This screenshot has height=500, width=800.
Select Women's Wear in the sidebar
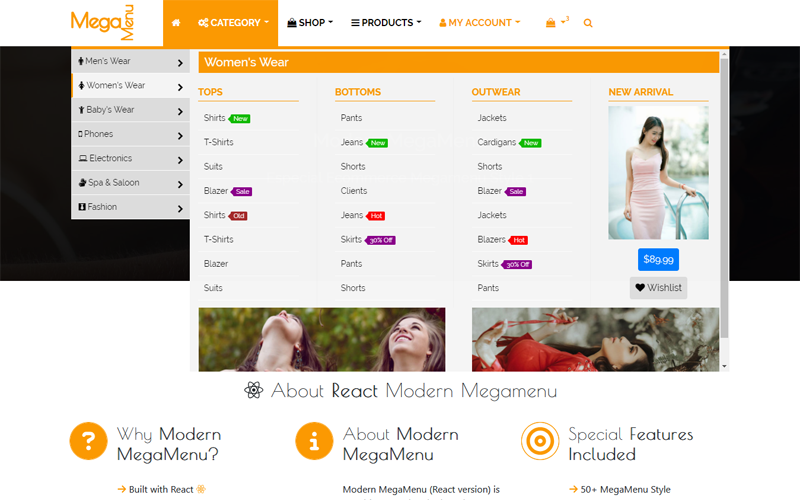coord(131,85)
